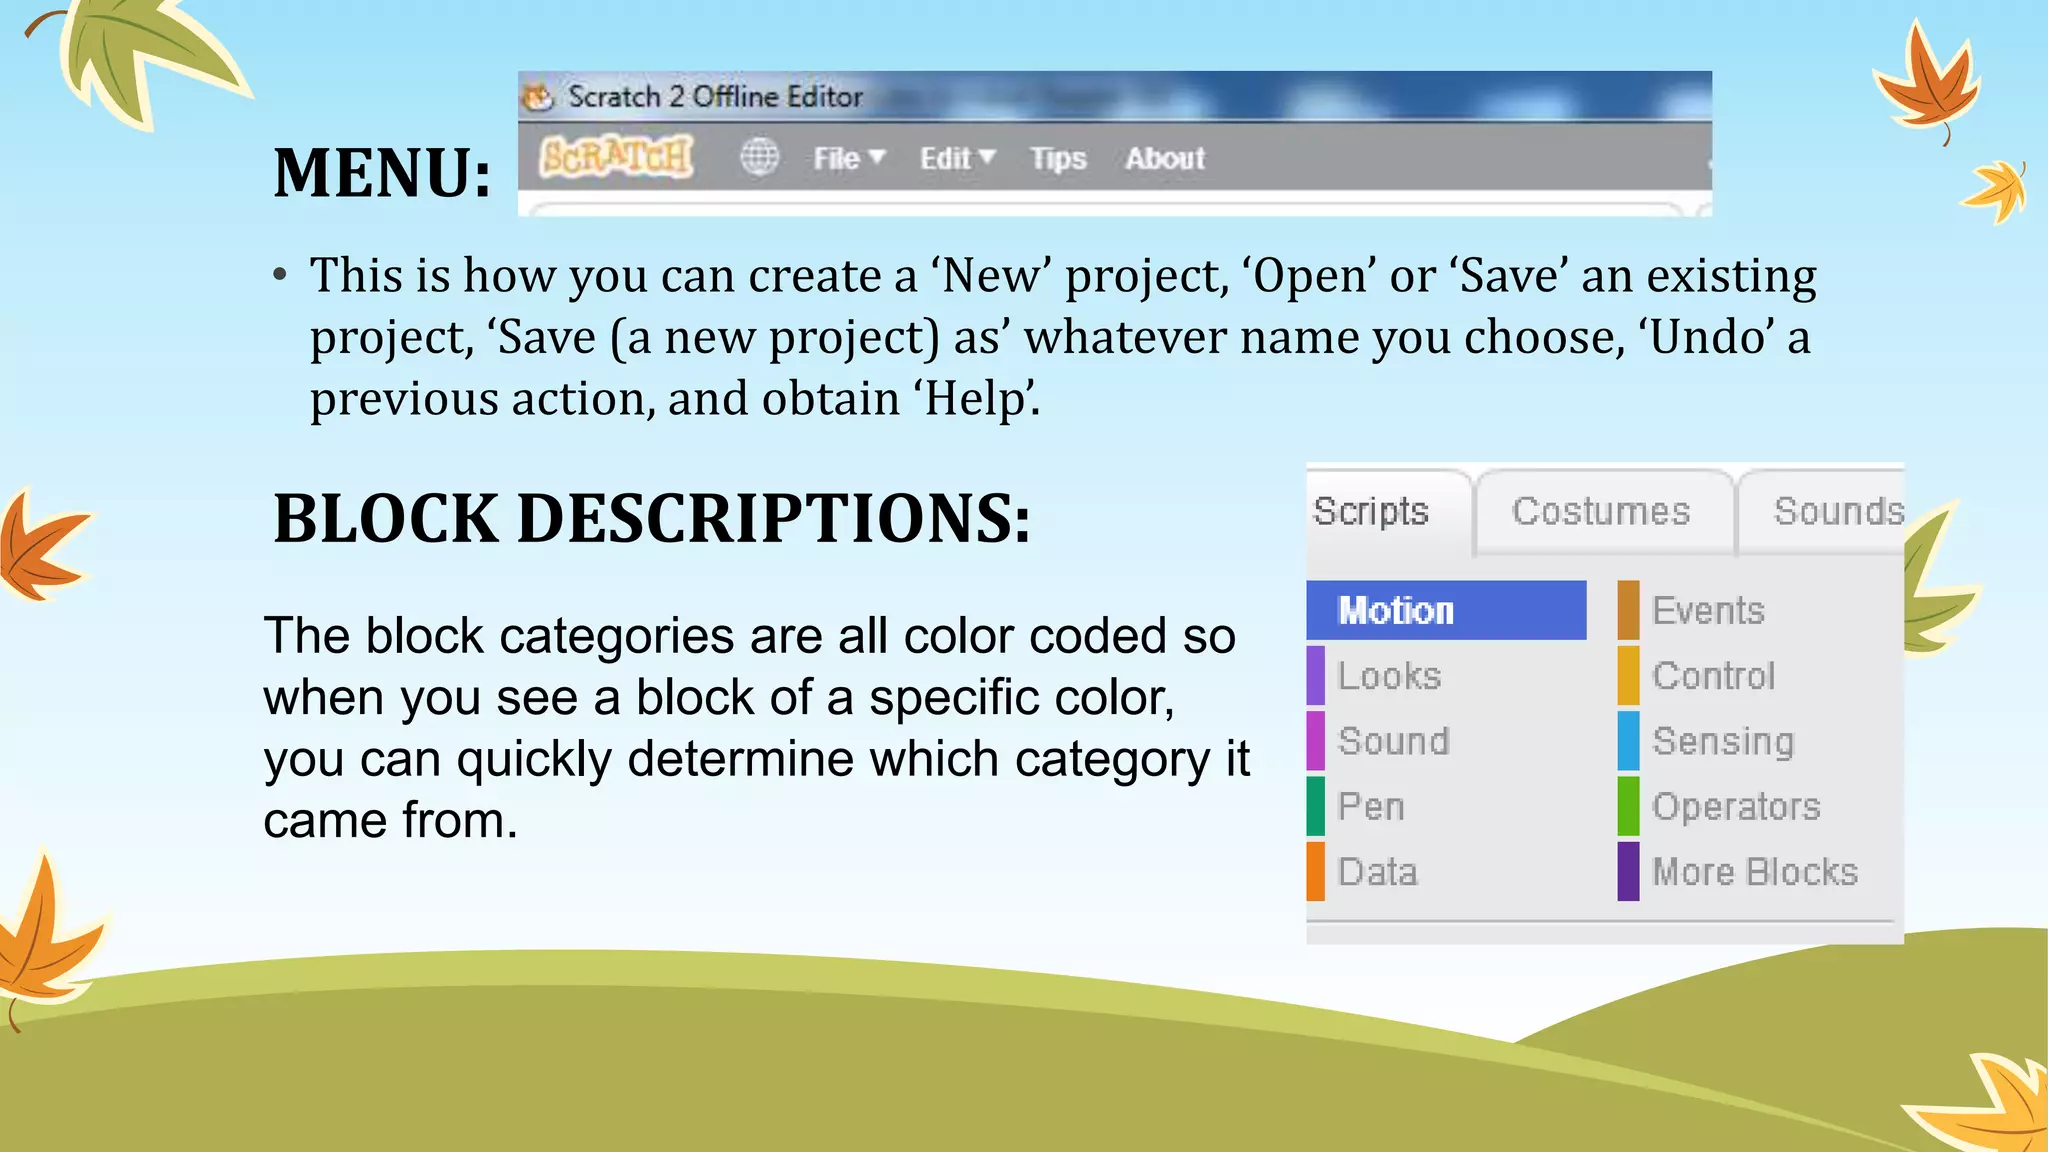2048x1152 pixels.
Task: Click the About menu item
Action: (1164, 158)
